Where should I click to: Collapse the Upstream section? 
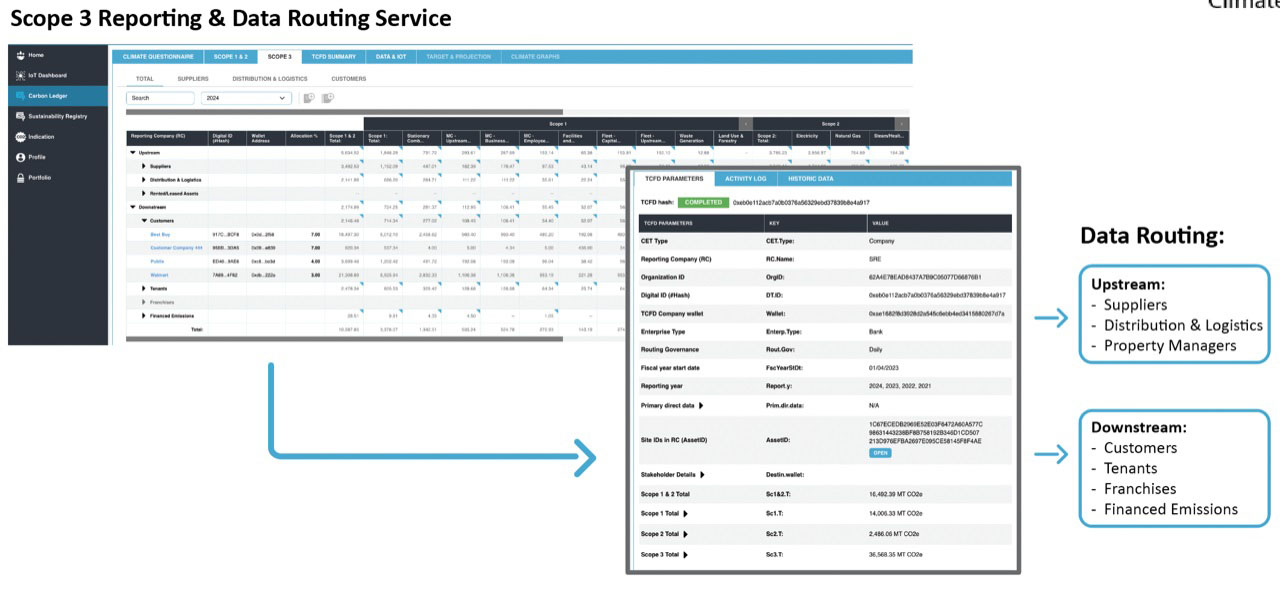pyautogui.click(x=132, y=151)
